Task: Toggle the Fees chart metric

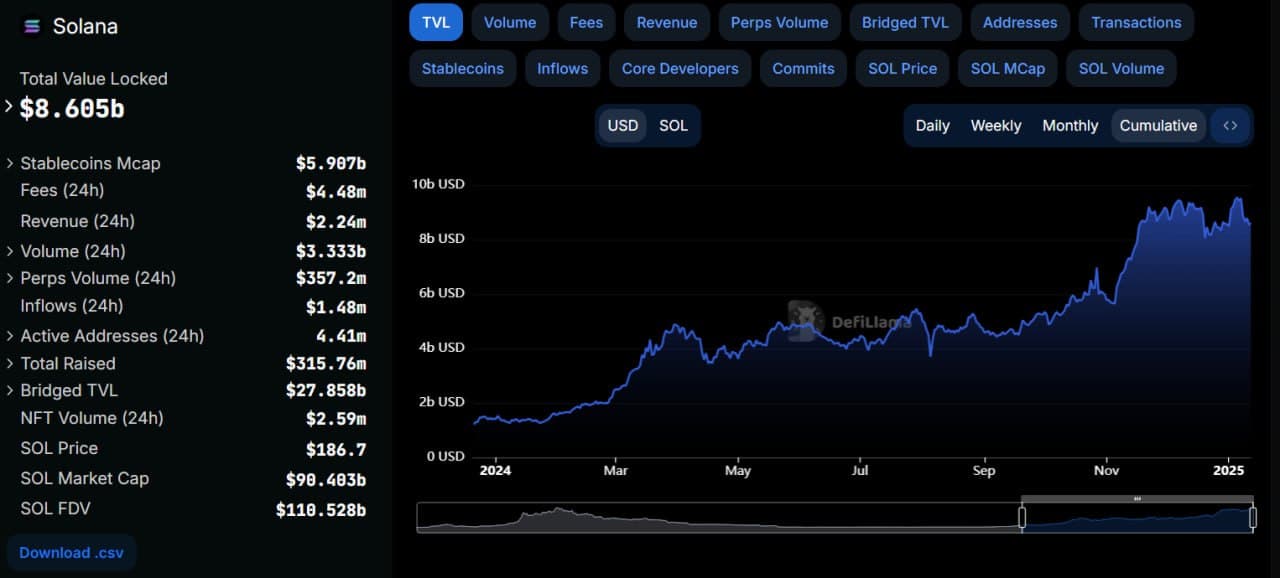Action: point(586,22)
